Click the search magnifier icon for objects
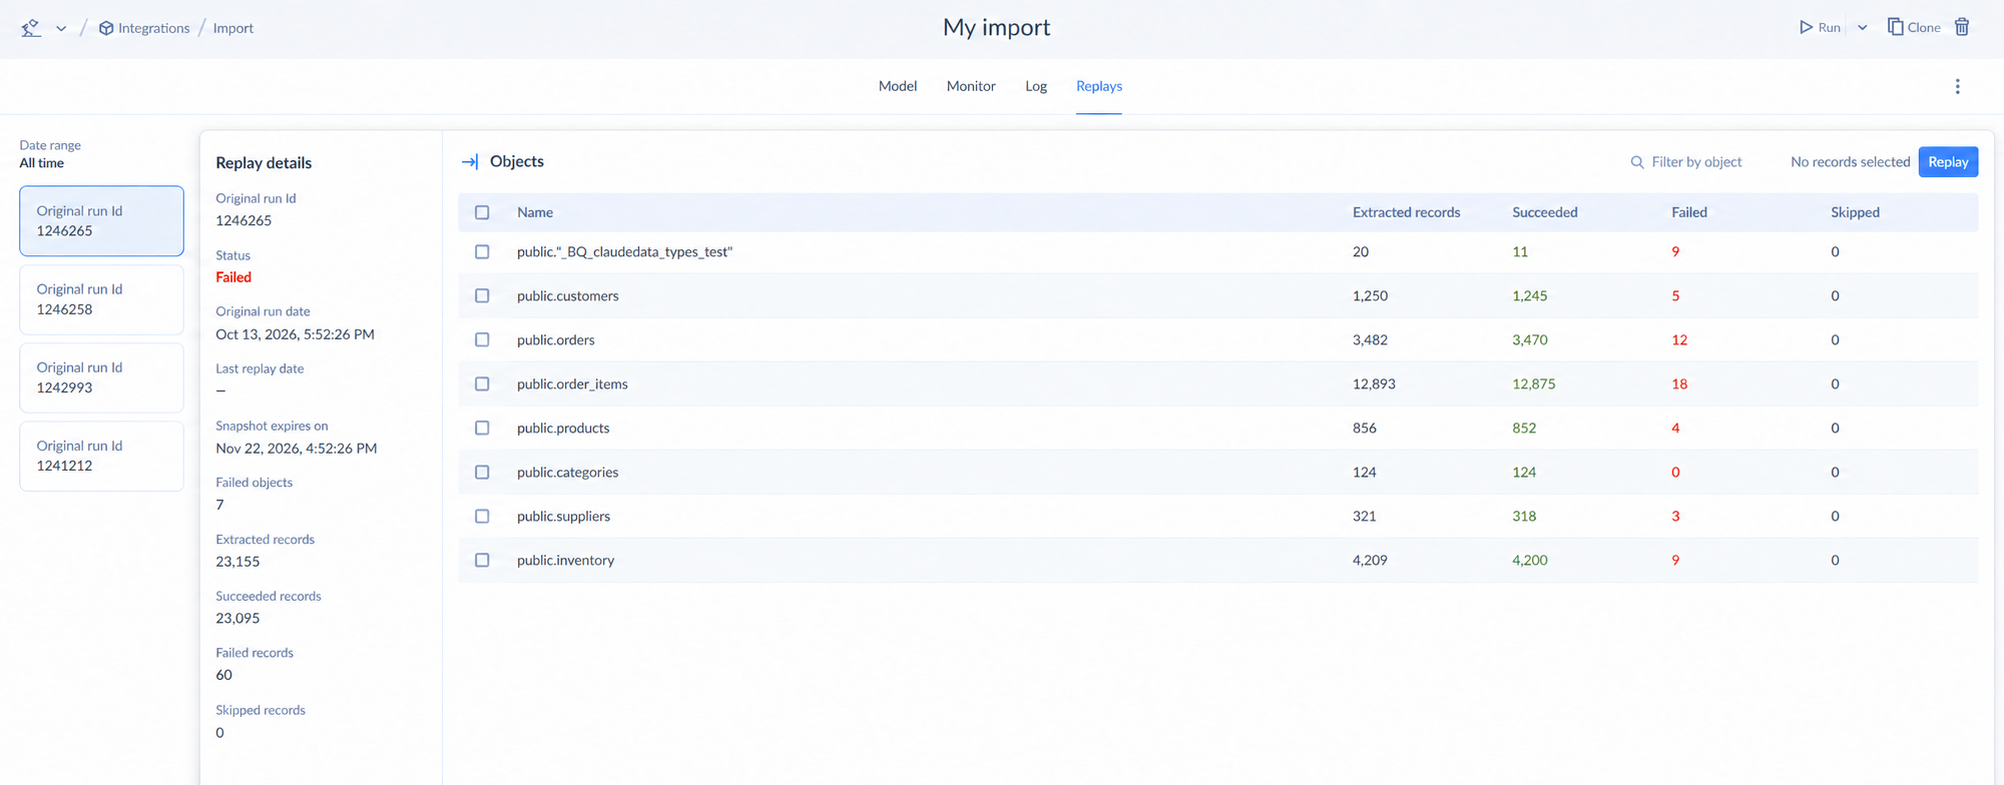 pos(1637,162)
